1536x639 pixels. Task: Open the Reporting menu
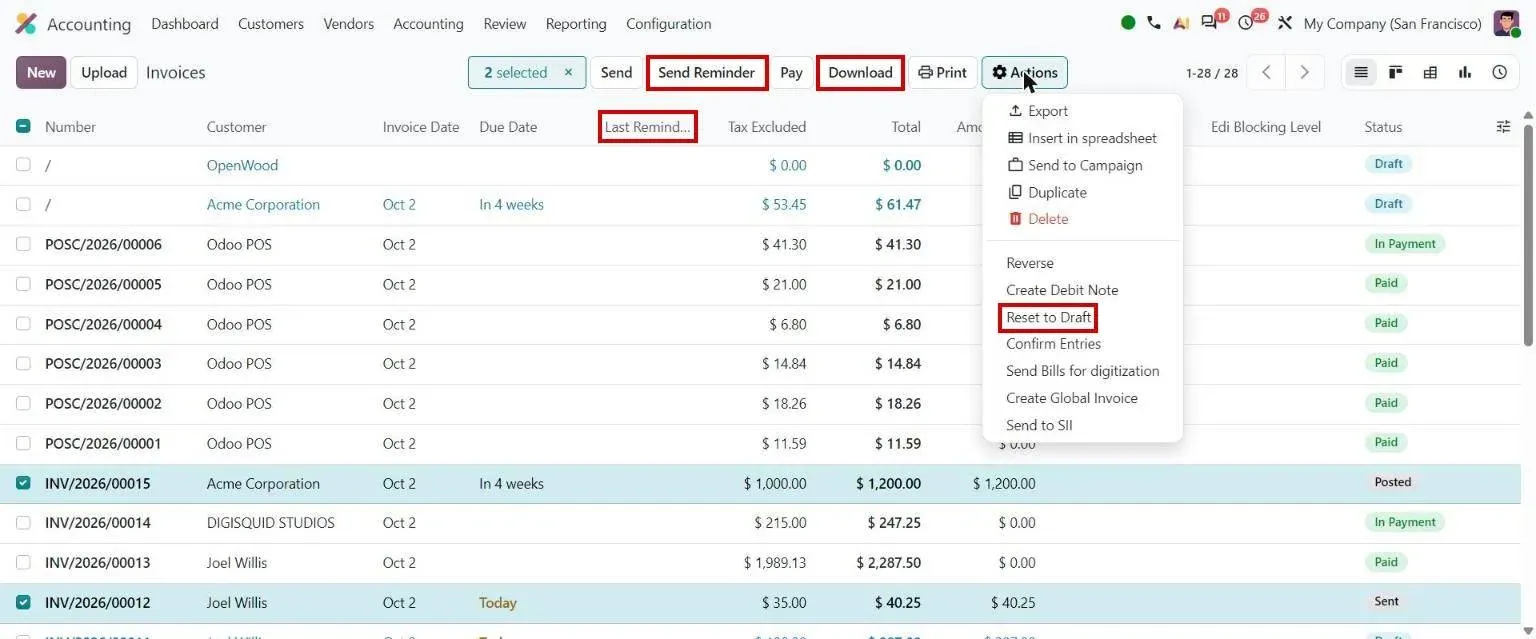pos(576,24)
